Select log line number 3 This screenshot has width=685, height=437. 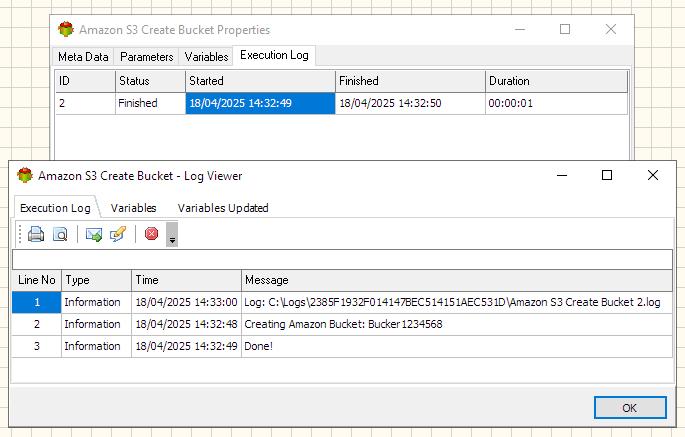[x=37, y=346]
